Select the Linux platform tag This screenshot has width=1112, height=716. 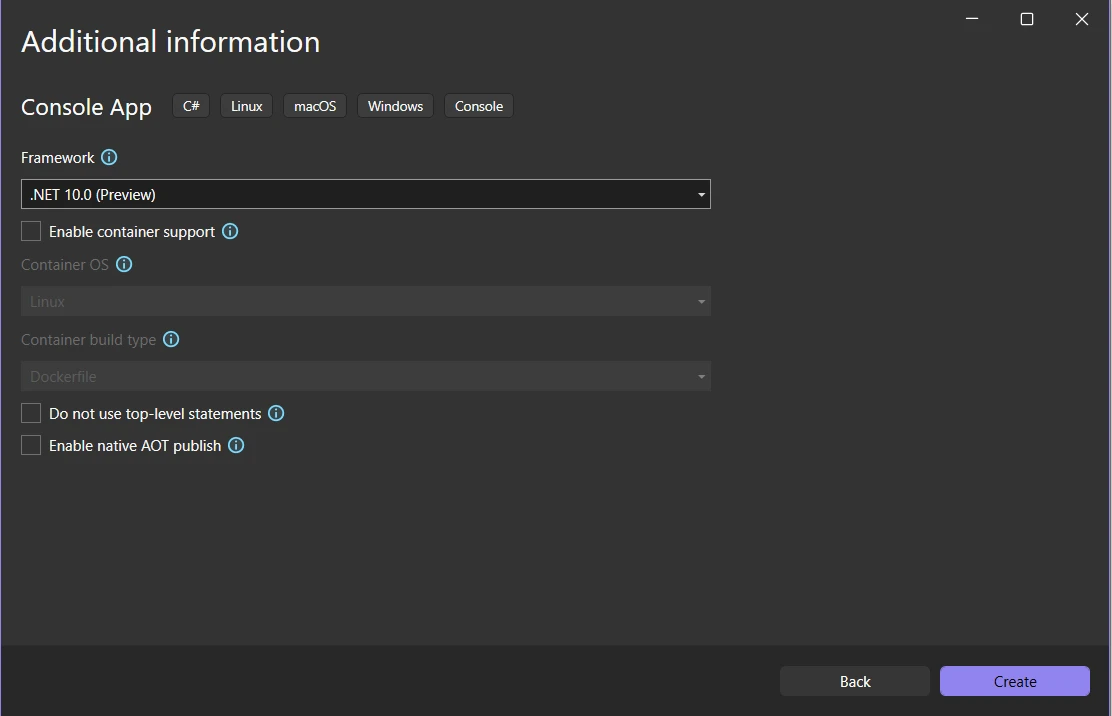(x=246, y=106)
